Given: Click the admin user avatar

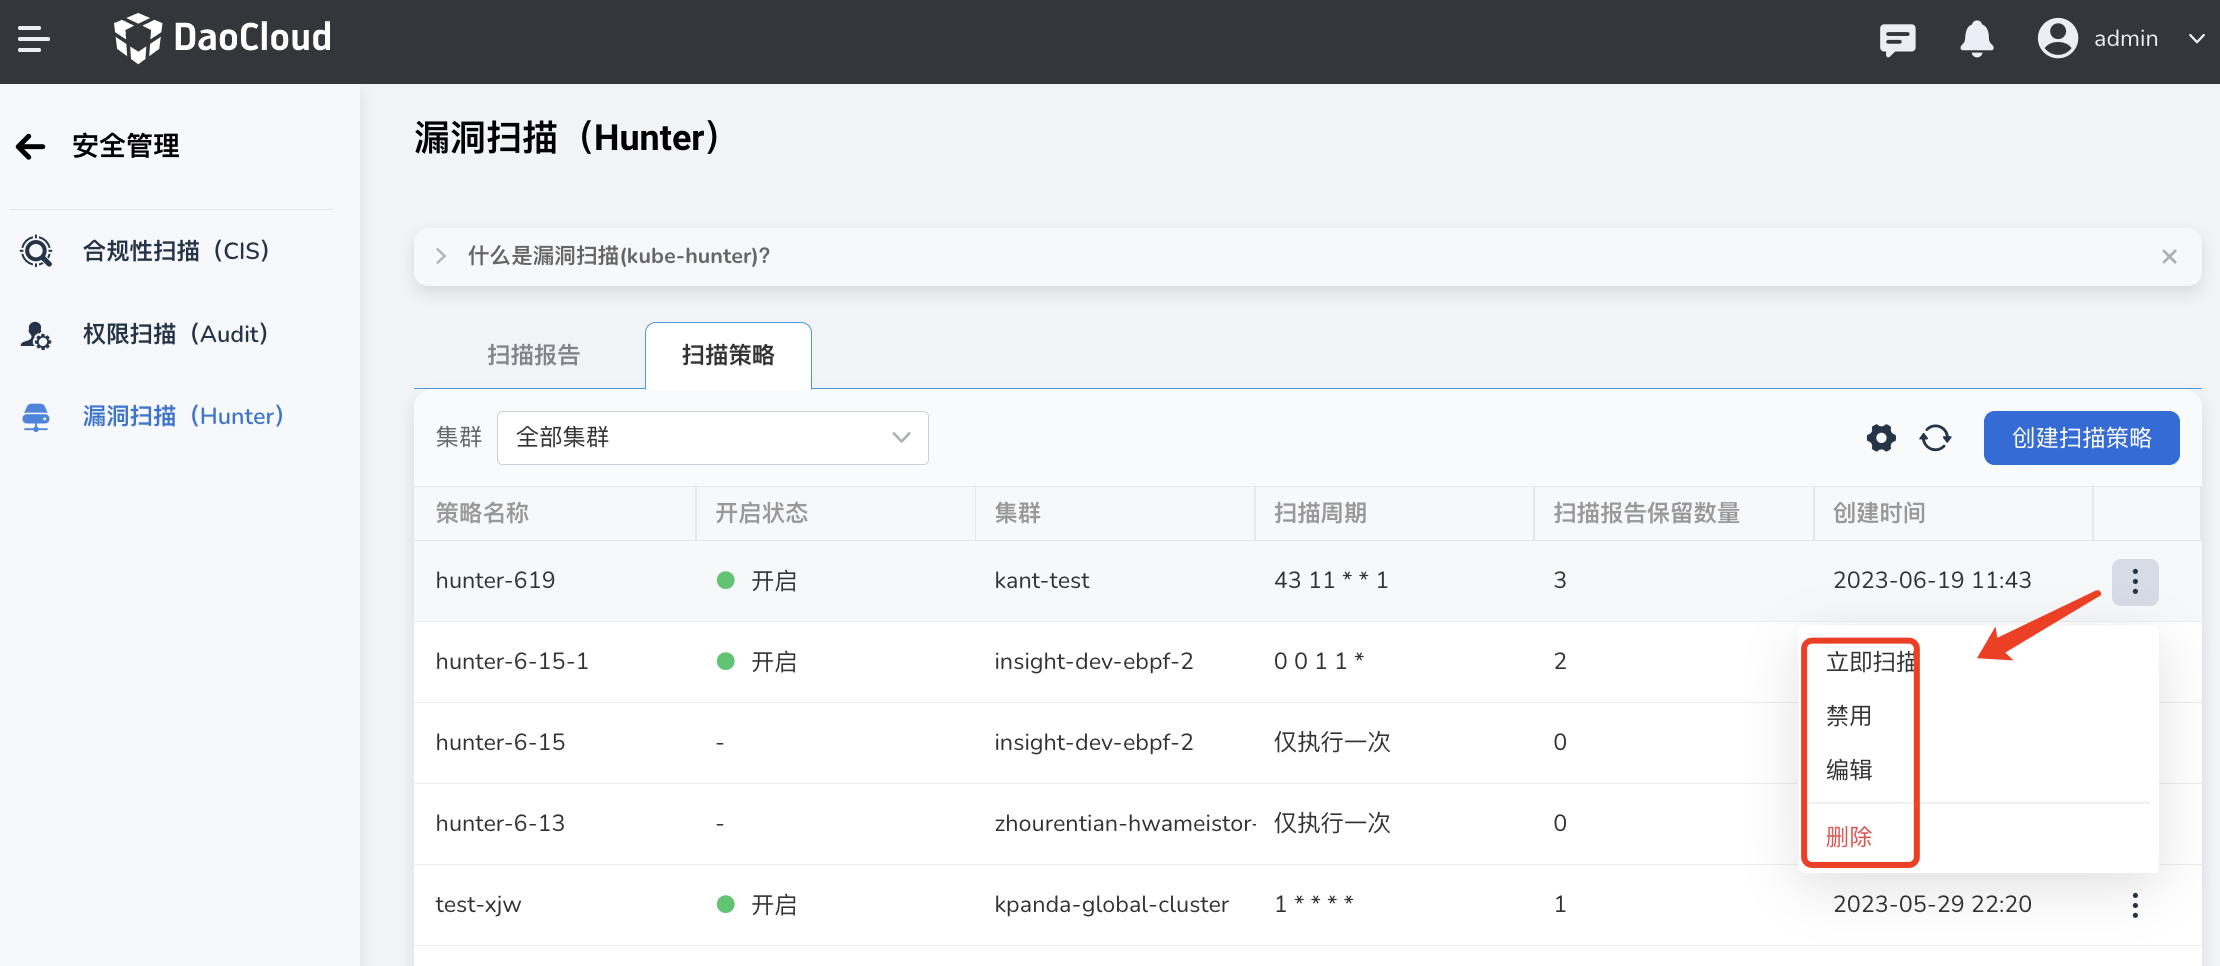Looking at the screenshot, I should tap(2058, 38).
